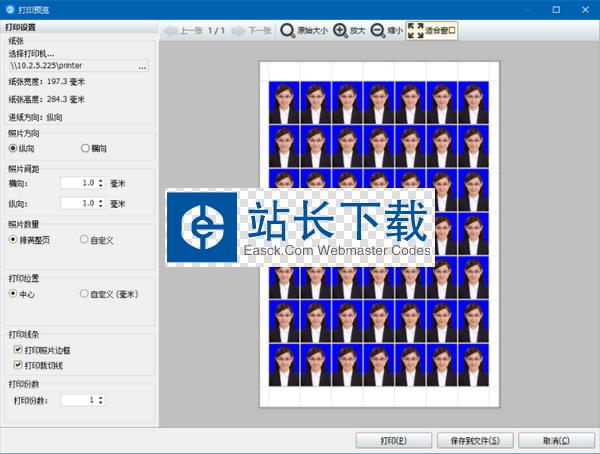Click the 打印(P) print button
The width and height of the screenshot is (600, 454).
[x=392, y=440]
